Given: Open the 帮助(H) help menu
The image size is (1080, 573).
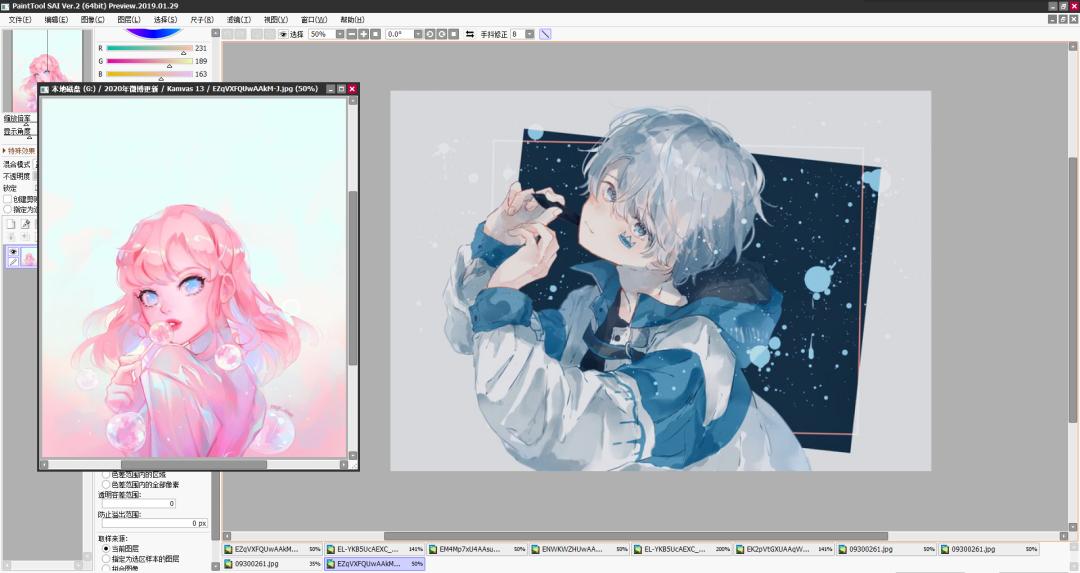Looking at the screenshot, I should point(352,20).
